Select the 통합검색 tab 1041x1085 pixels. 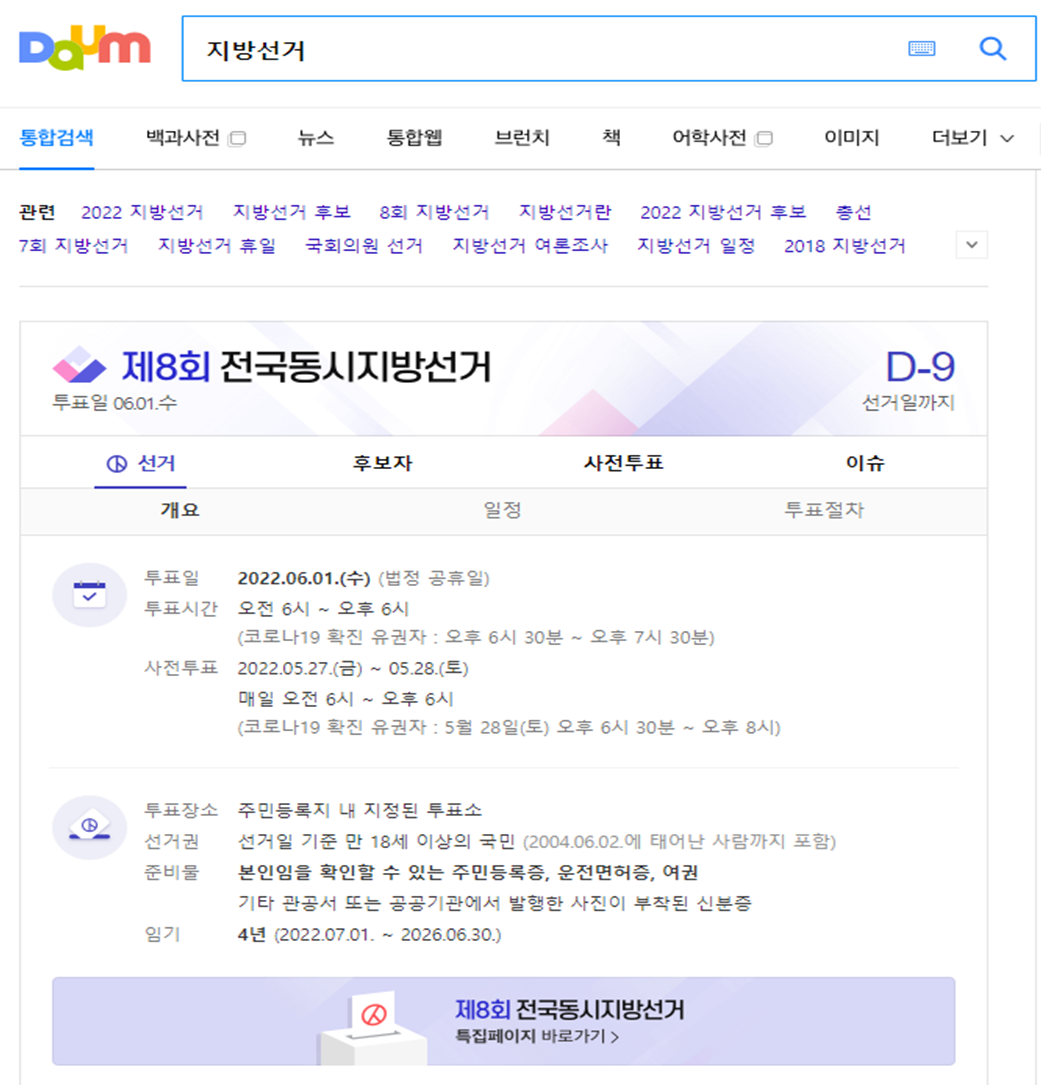pos(56,138)
